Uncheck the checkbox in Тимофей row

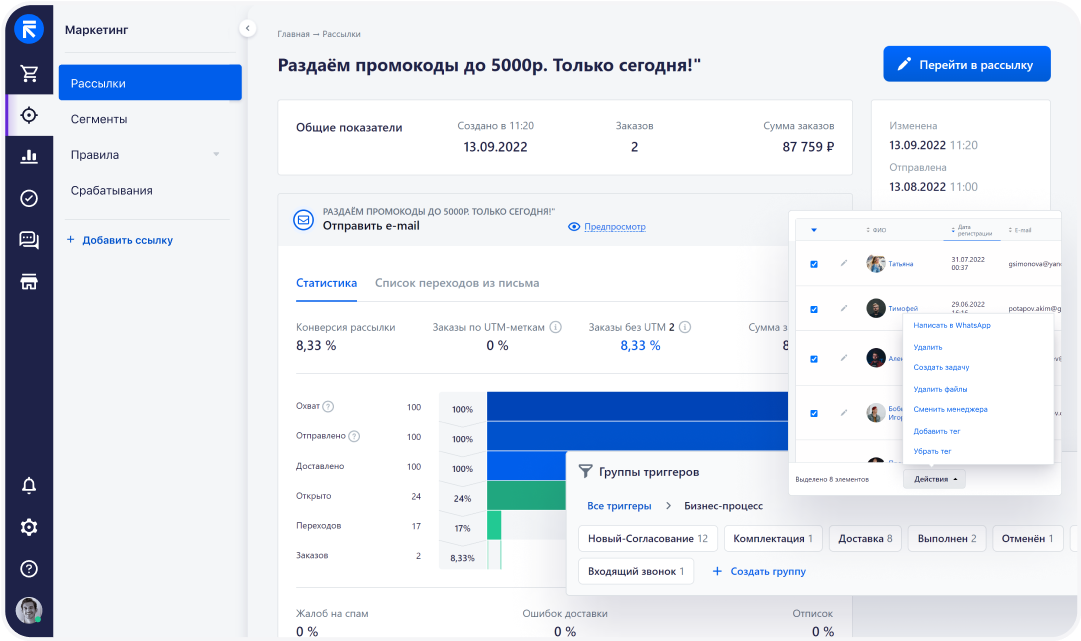814,309
